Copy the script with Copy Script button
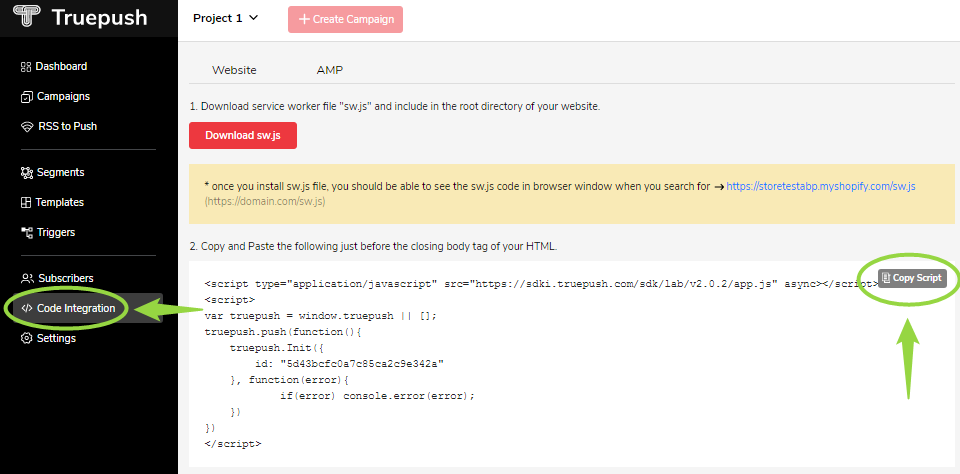960x474 pixels. (x=912, y=278)
